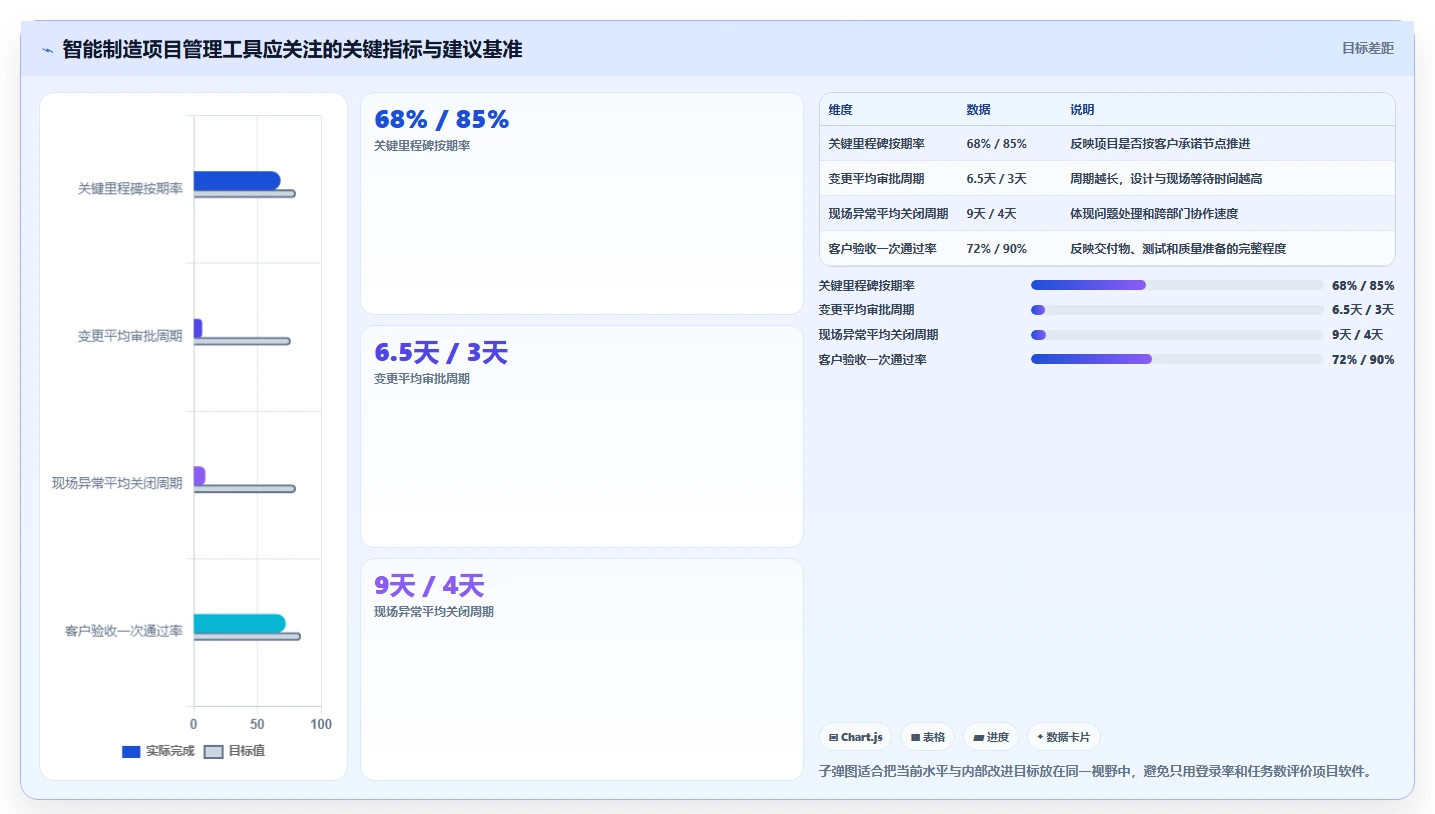The height and width of the screenshot is (814, 1435).
Task: Select table cell 客户验收一次通过率
Action: coord(883,249)
